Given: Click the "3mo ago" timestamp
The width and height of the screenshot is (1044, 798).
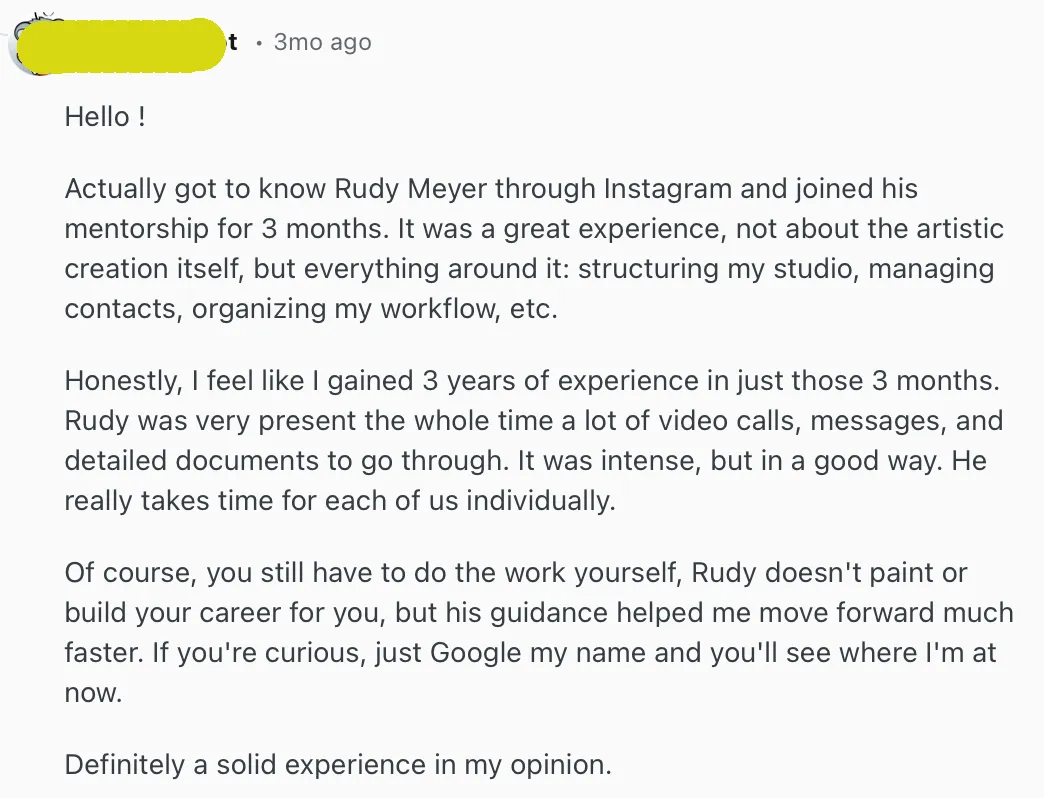Looking at the screenshot, I should (x=322, y=43).
